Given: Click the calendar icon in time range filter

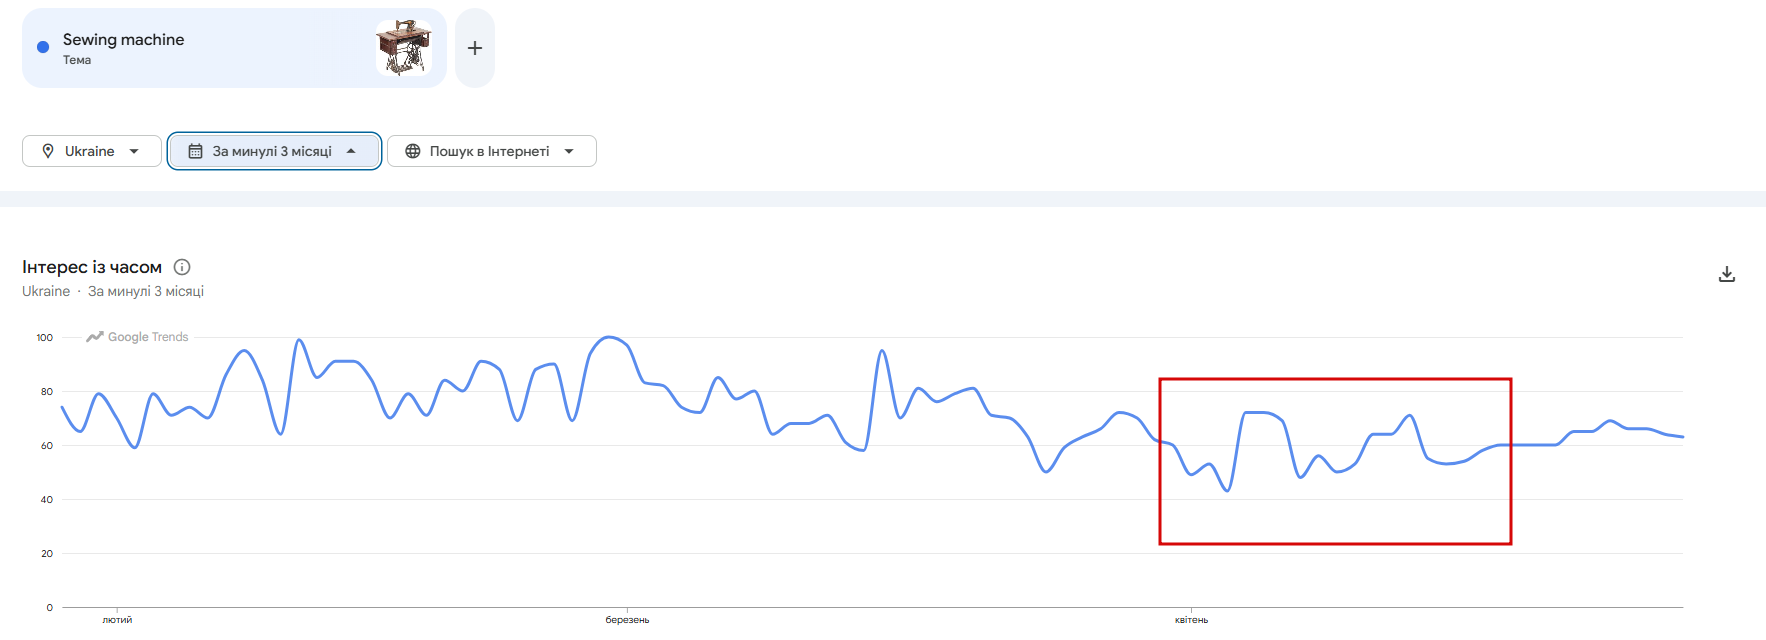Looking at the screenshot, I should 196,151.
